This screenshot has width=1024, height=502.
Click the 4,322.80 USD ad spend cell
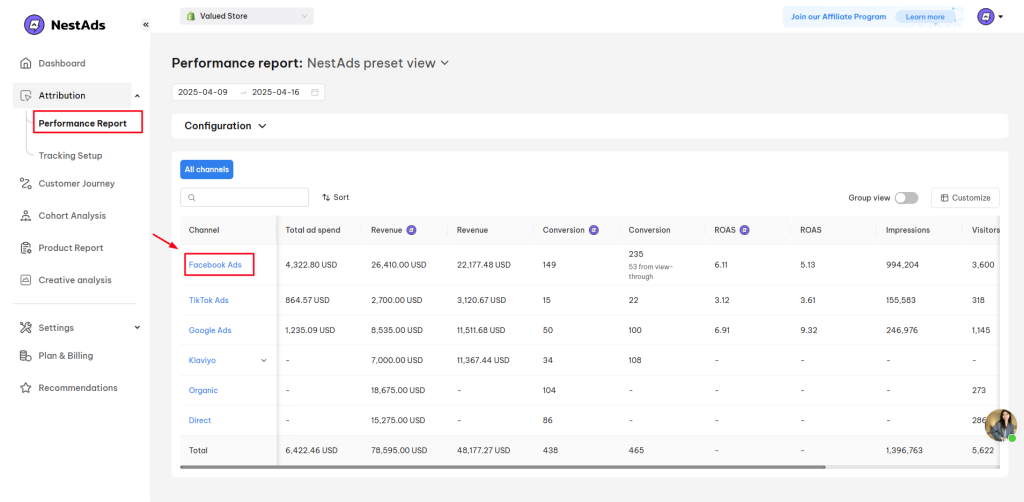(x=312, y=265)
